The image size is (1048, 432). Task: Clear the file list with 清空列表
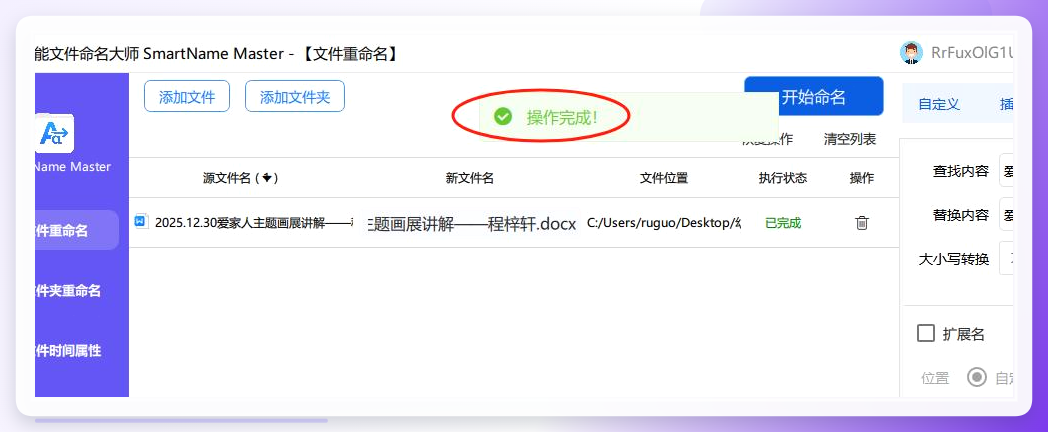(x=849, y=139)
